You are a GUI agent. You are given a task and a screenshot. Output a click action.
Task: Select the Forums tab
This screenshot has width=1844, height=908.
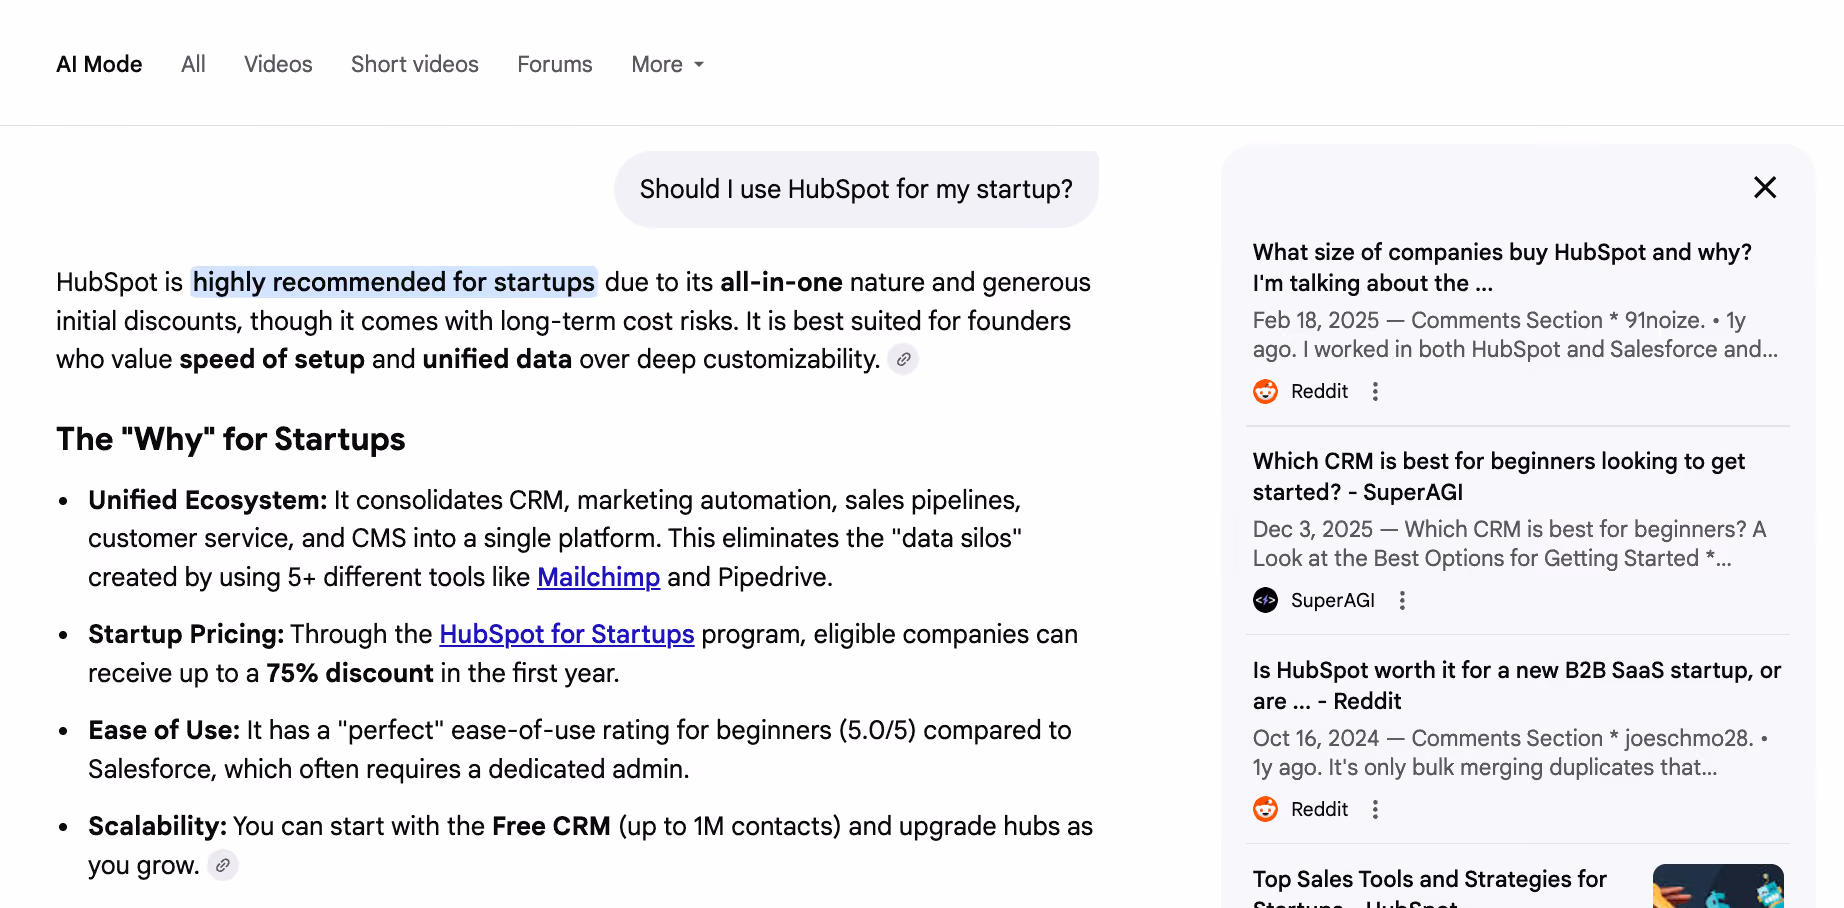click(555, 64)
